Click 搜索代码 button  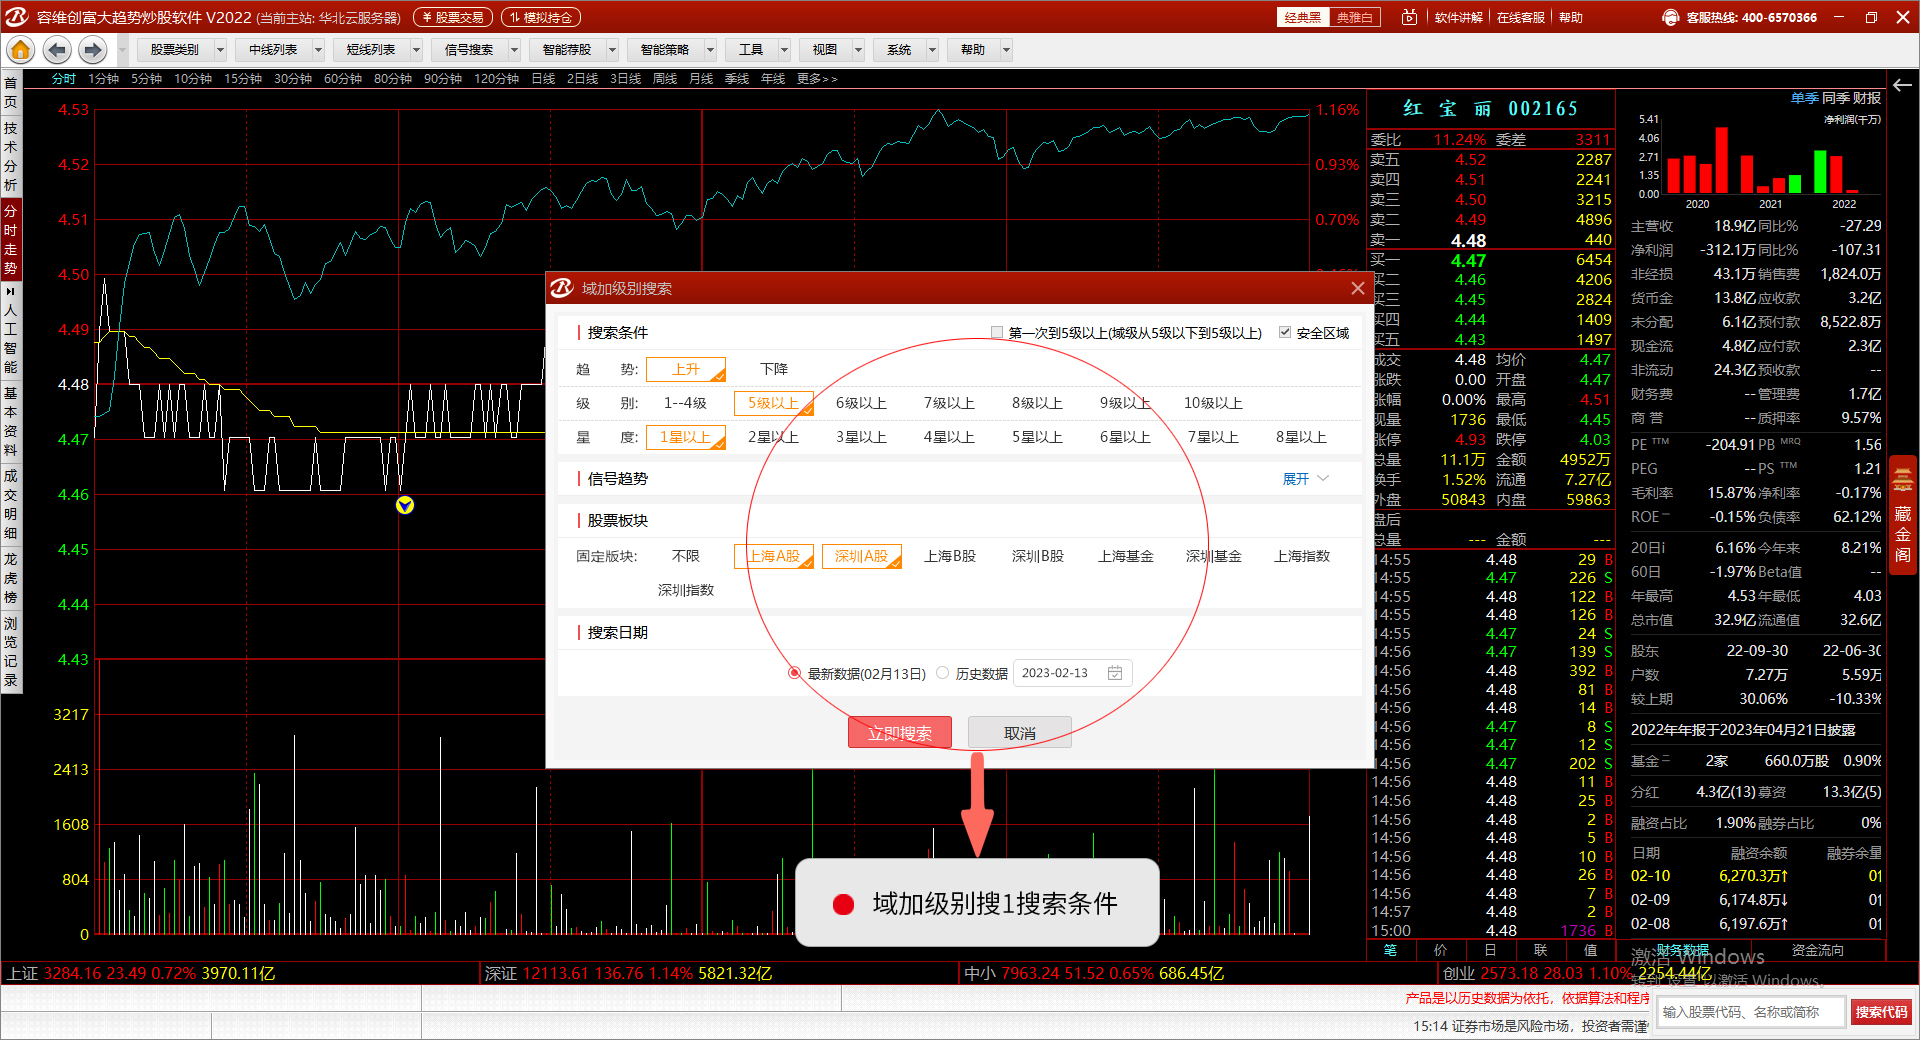point(1881,1012)
